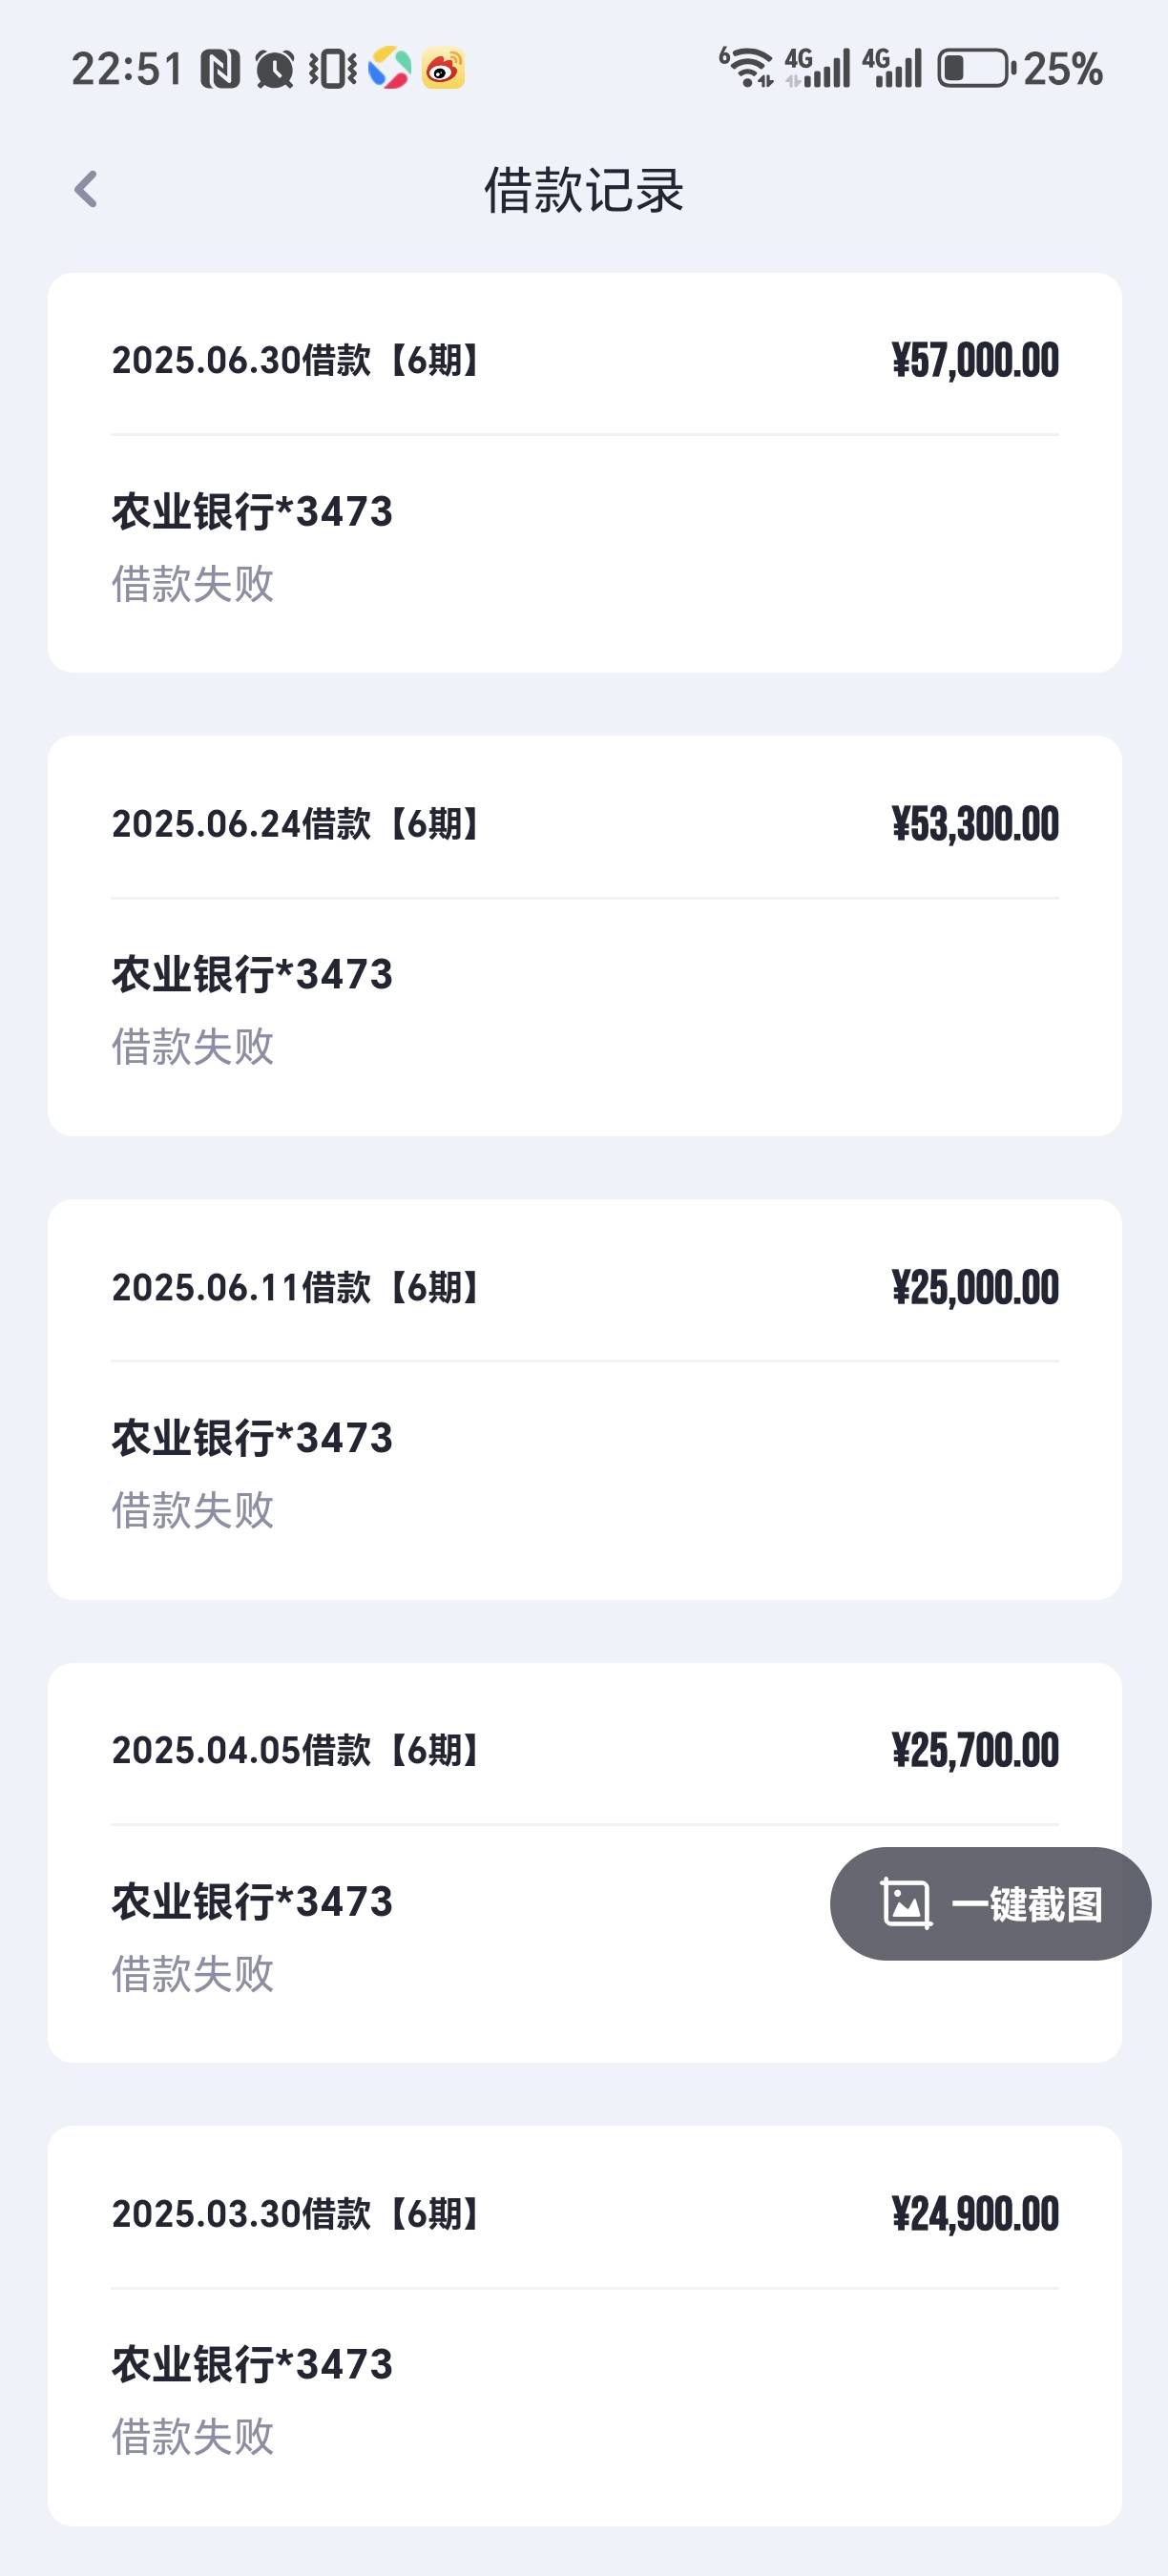
Task: Tap the one-key screenshot image icon
Action: (906, 1903)
